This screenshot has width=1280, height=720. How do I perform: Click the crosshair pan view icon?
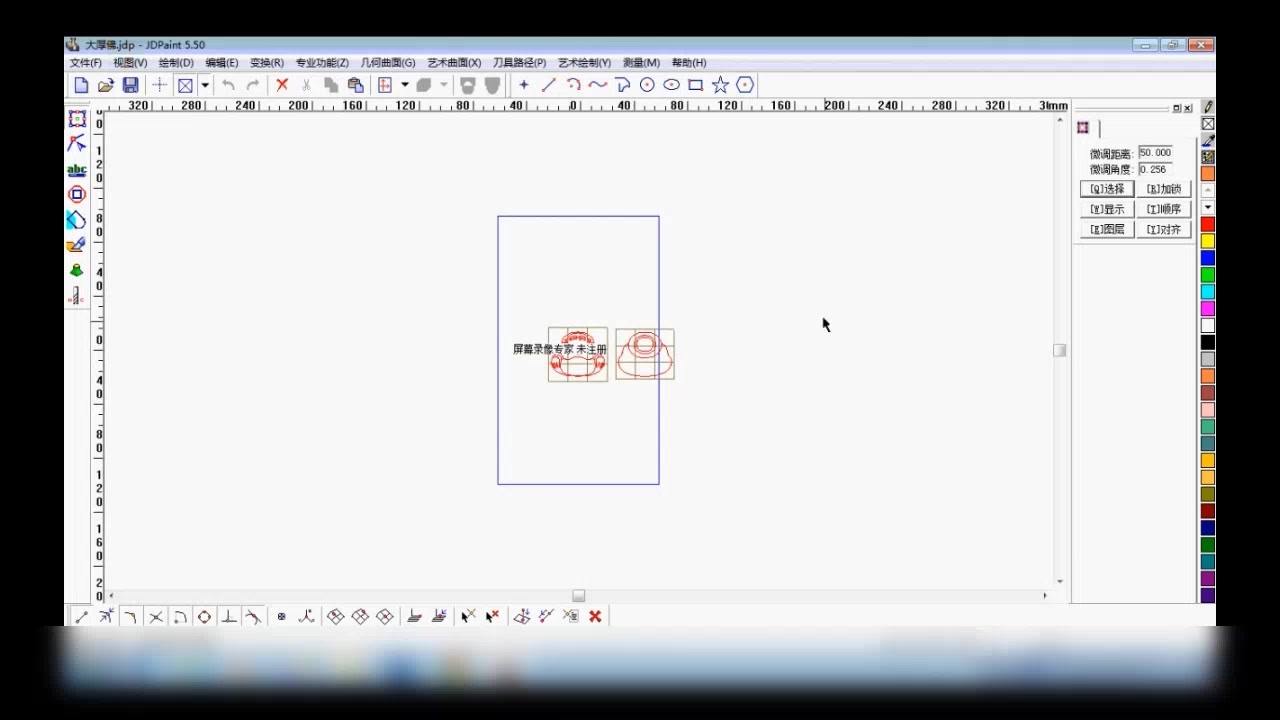159,85
